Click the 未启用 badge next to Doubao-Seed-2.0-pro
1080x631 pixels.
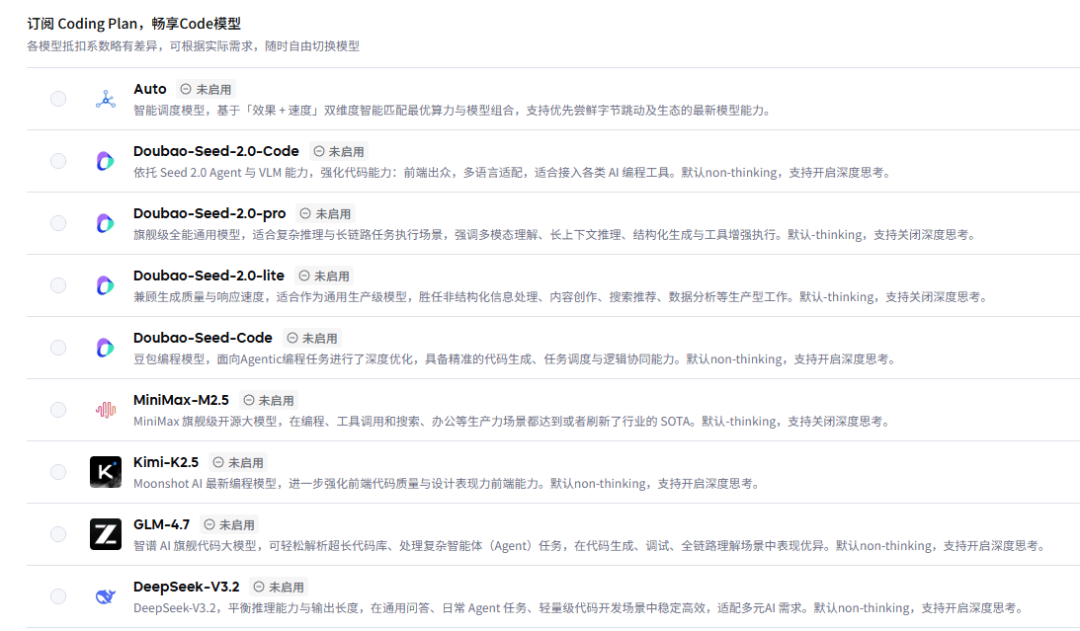pos(325,214)
